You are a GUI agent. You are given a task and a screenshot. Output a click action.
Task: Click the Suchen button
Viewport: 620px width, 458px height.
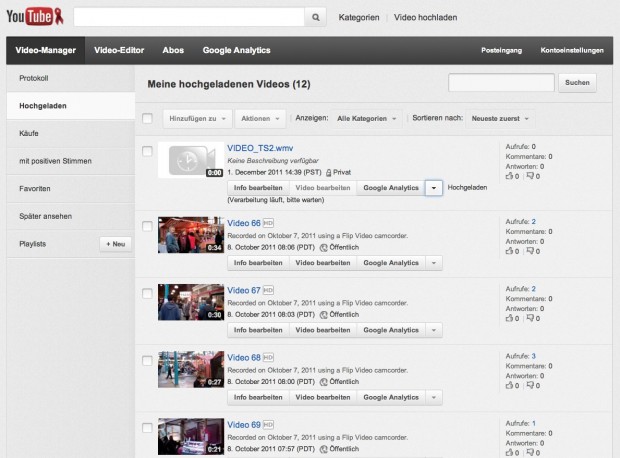(577, 83)
